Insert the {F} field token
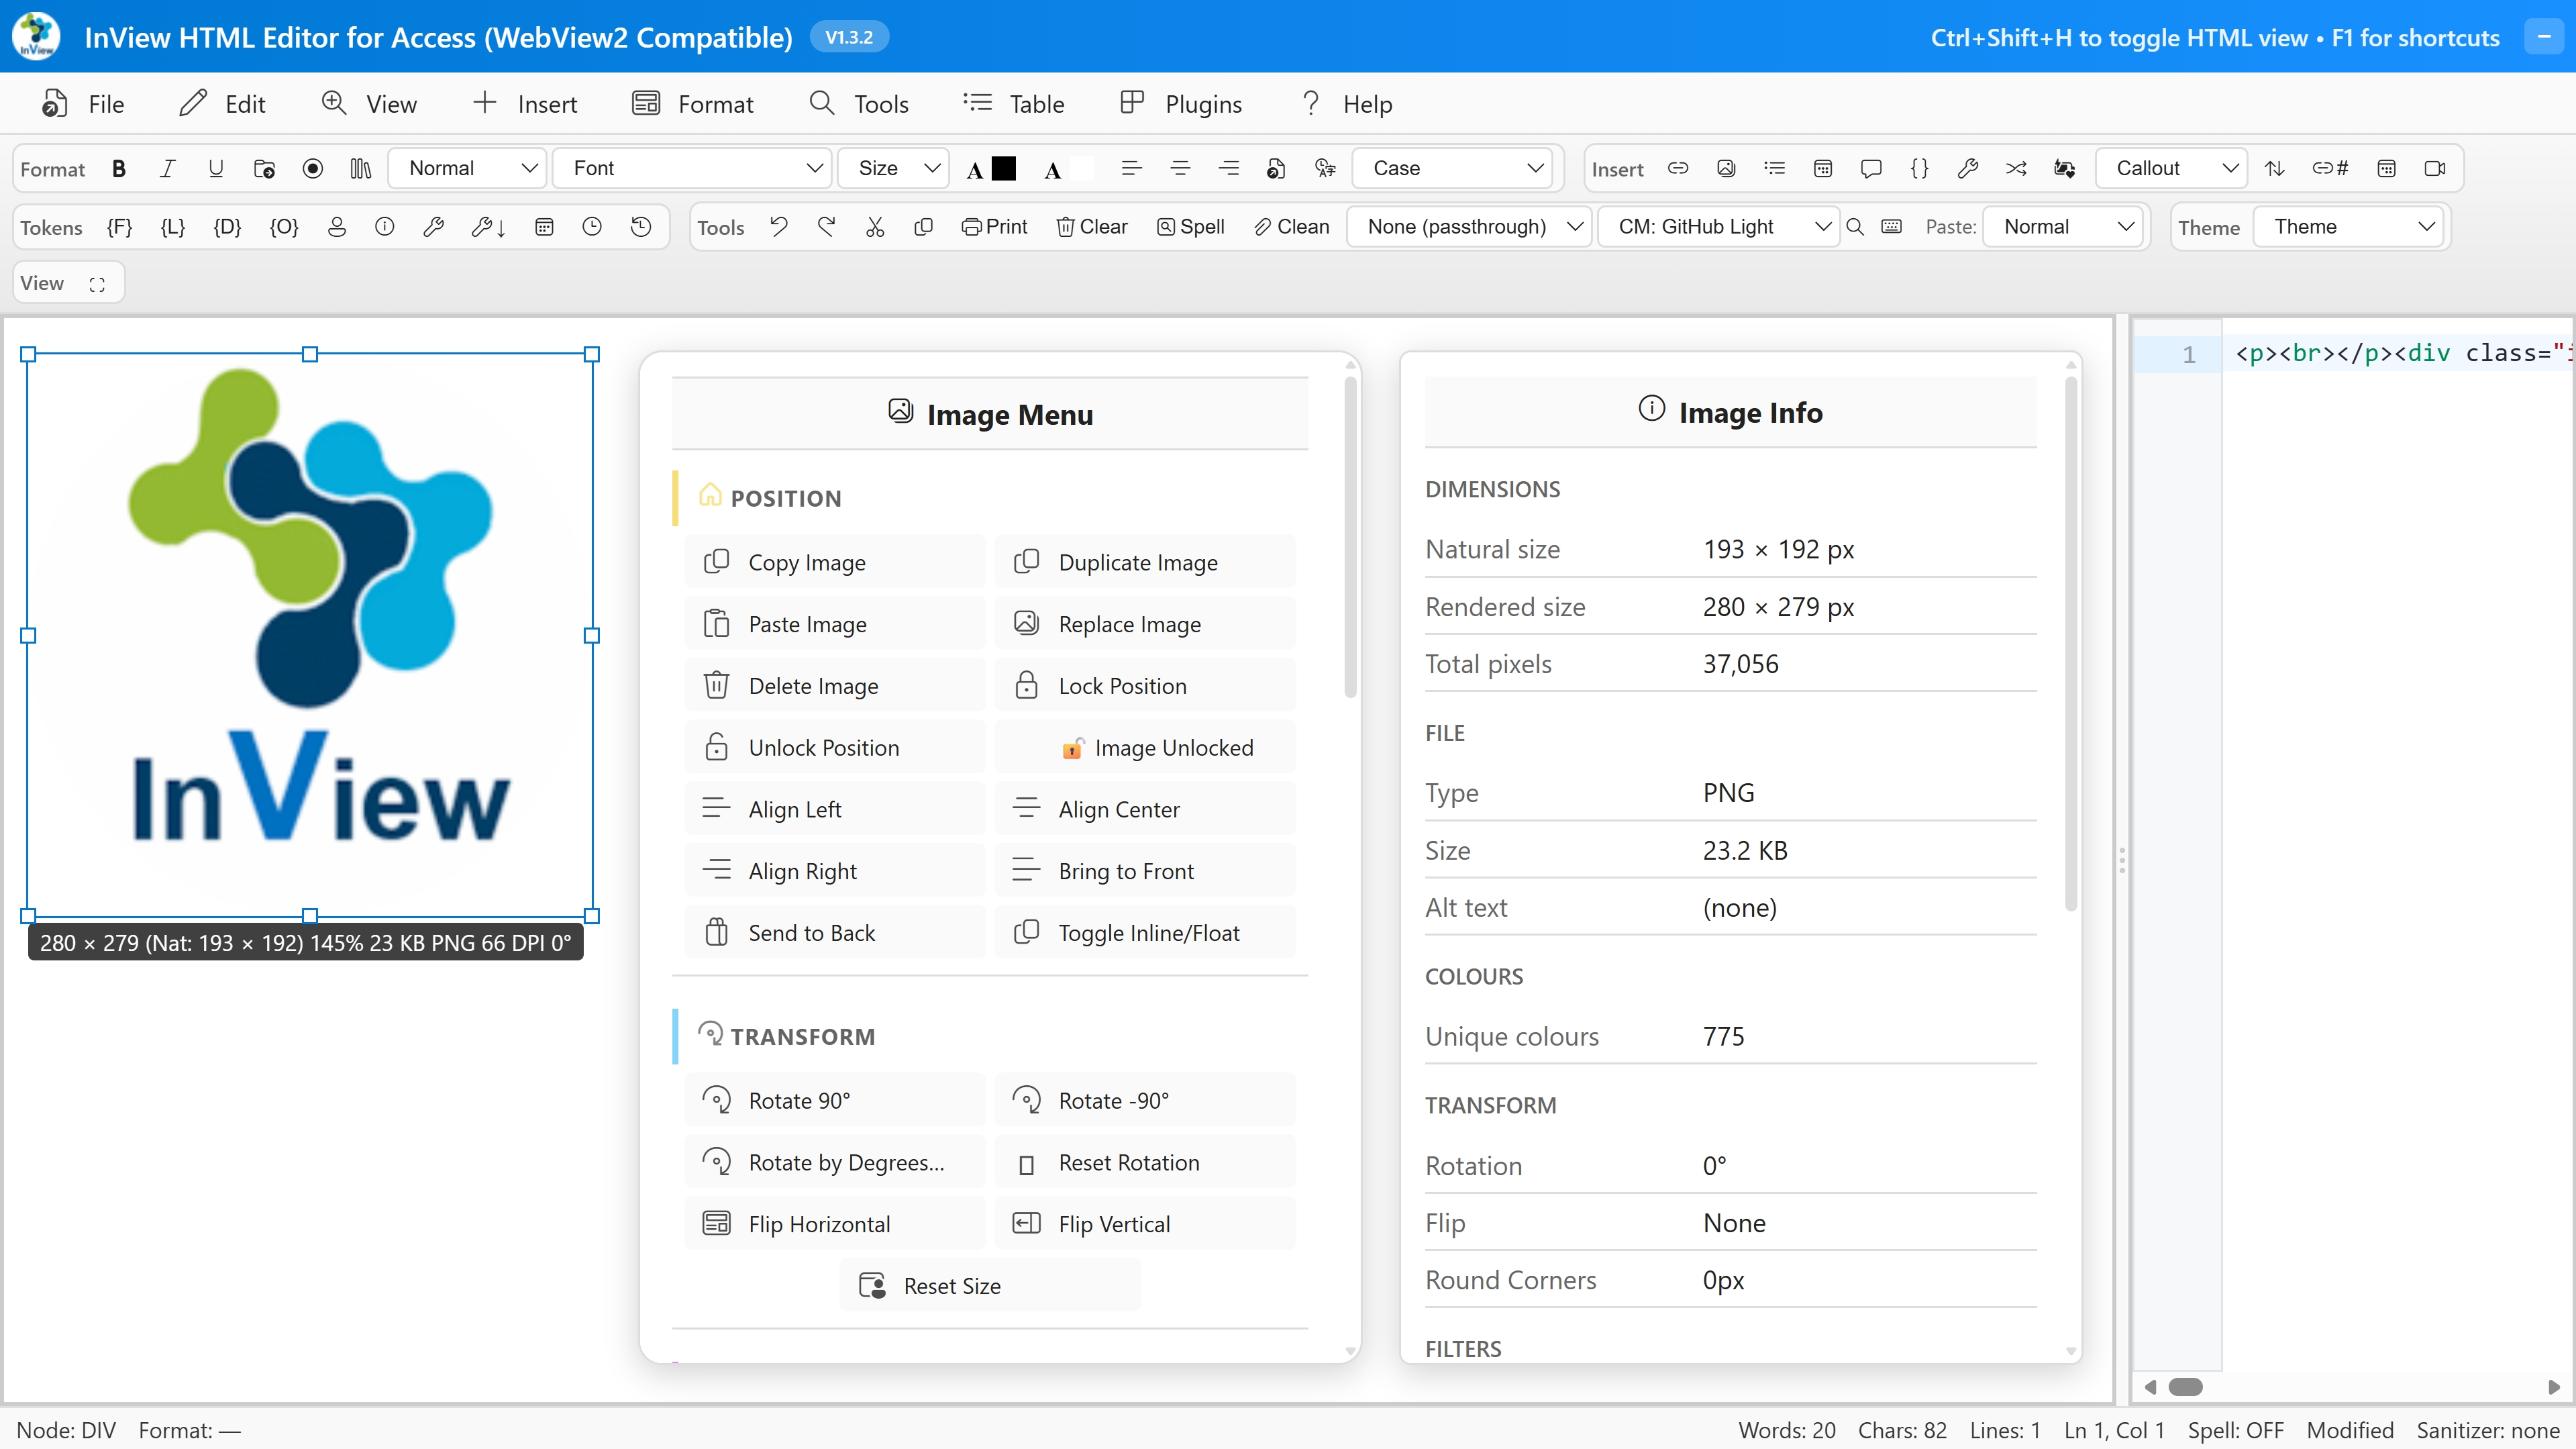The height and width of the screenshot is (1449, 2576). coord(119,227)
